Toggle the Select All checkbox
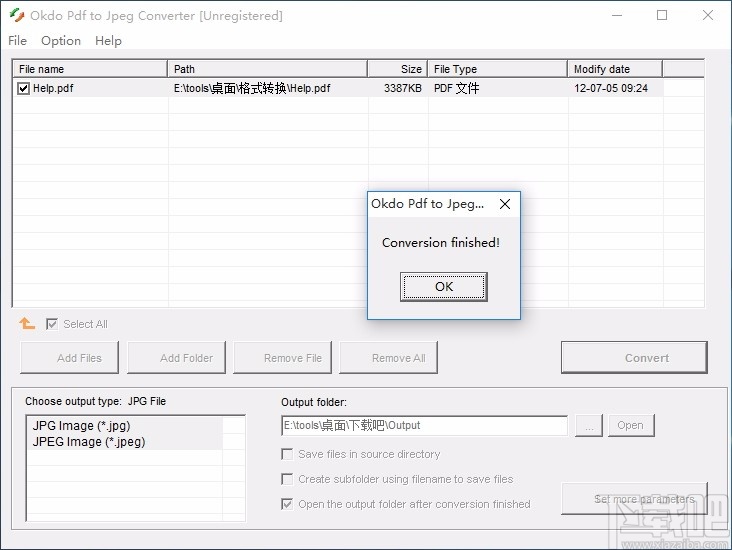 click(x=52, y=324)
